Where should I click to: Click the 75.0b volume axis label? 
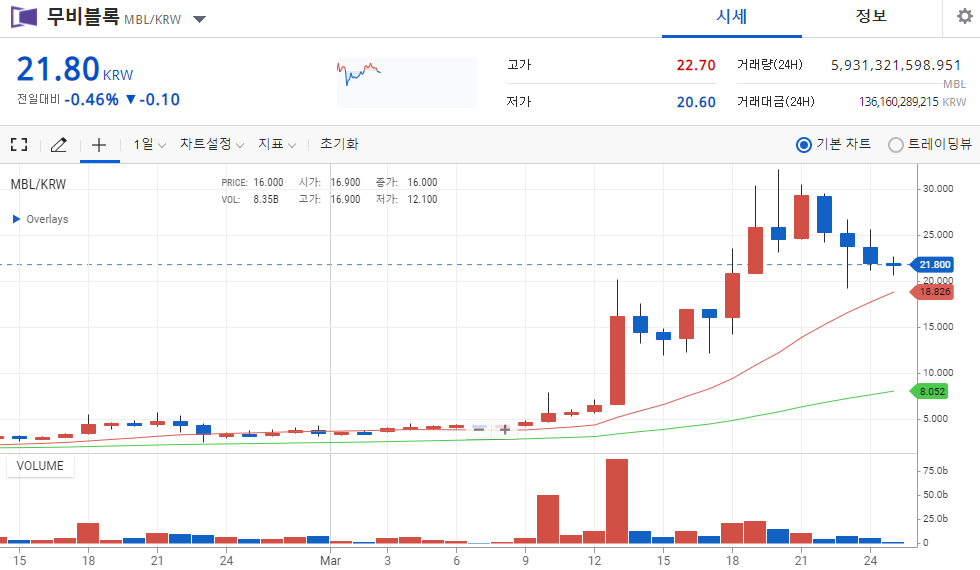pyautogui.click(x=936, y=471)
